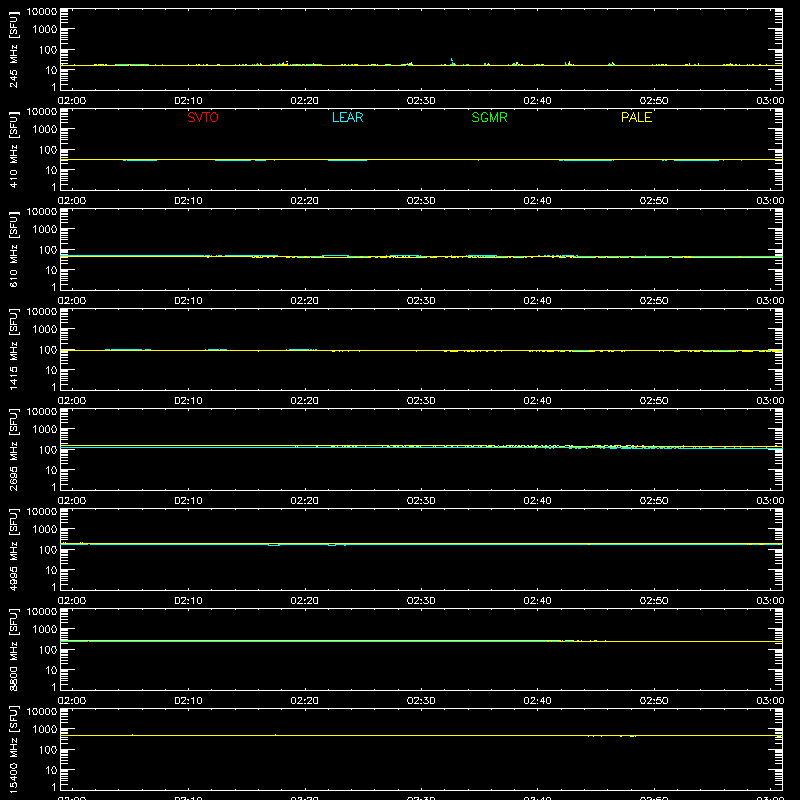
Task: Select the 15400 MHz [SFU] axis title
Action: pos(14,749)
